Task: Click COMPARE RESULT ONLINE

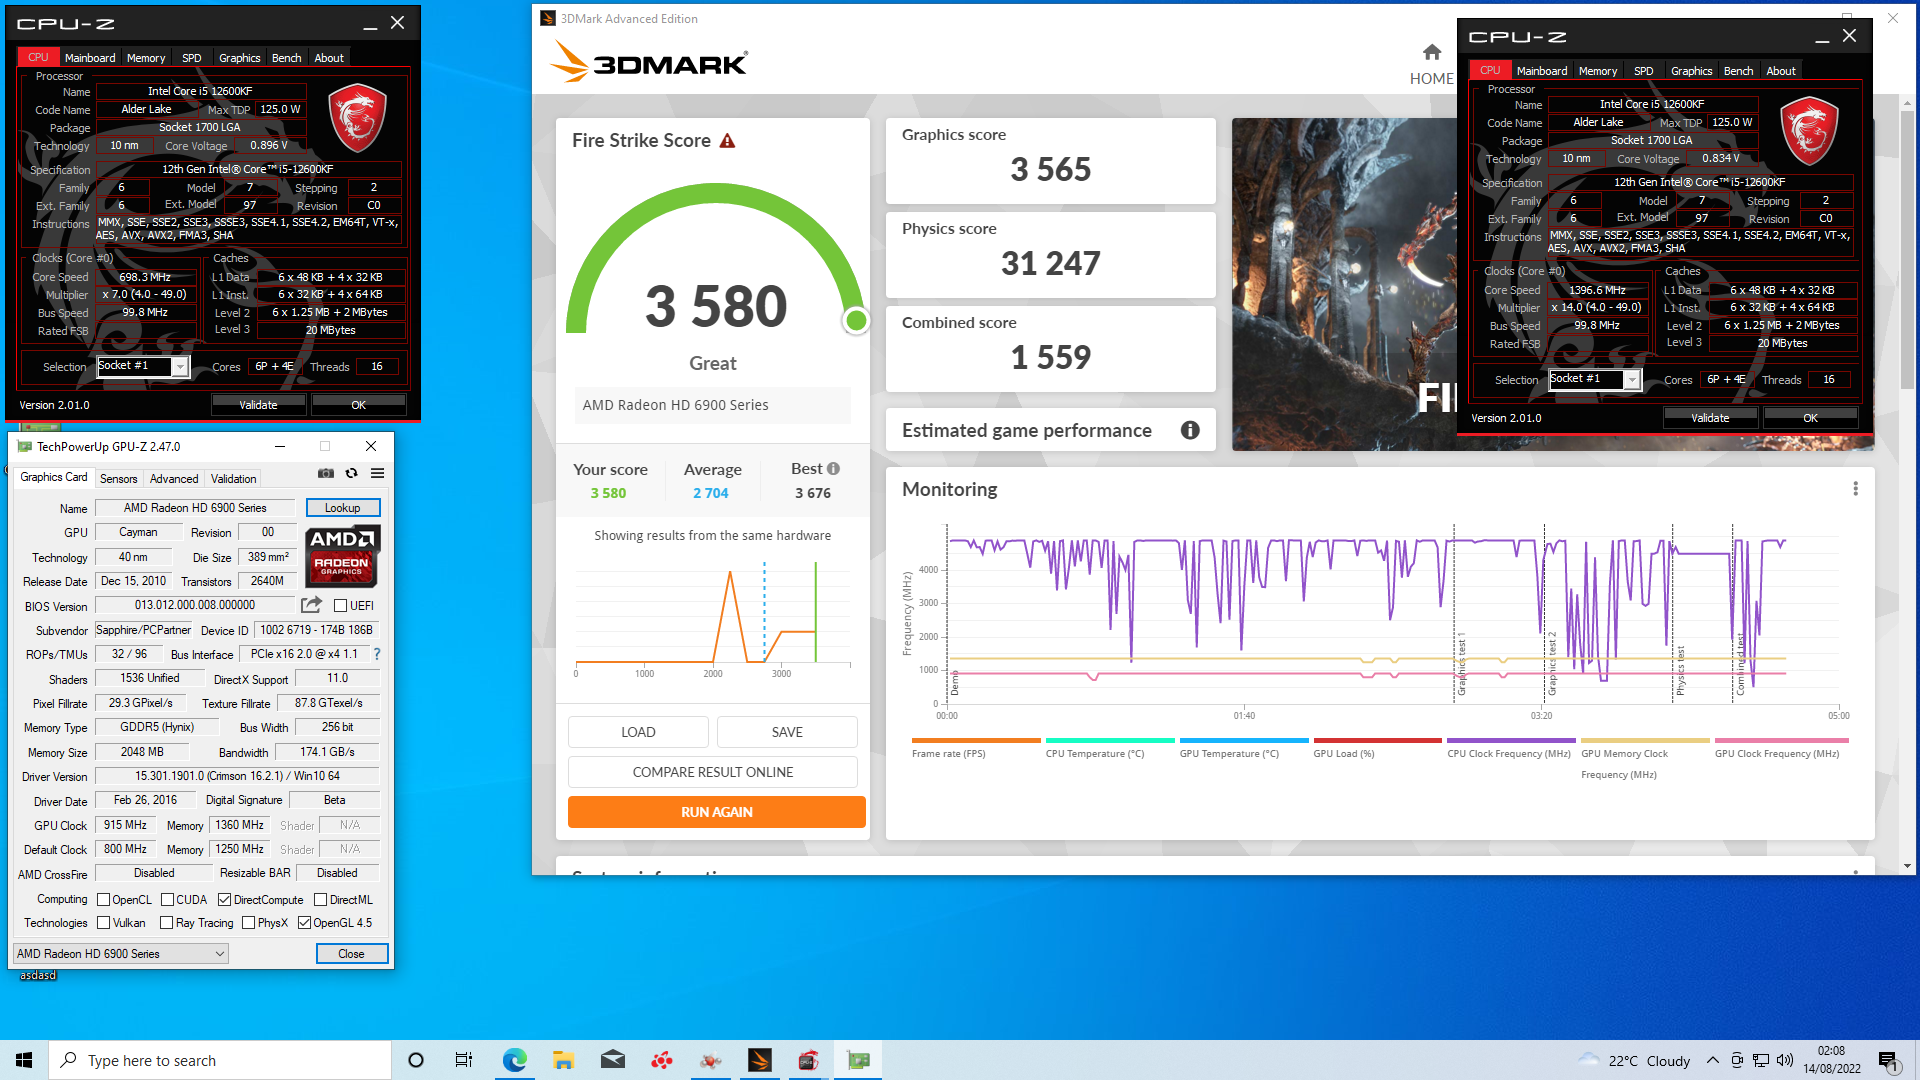Action: (x=713, y=772)
